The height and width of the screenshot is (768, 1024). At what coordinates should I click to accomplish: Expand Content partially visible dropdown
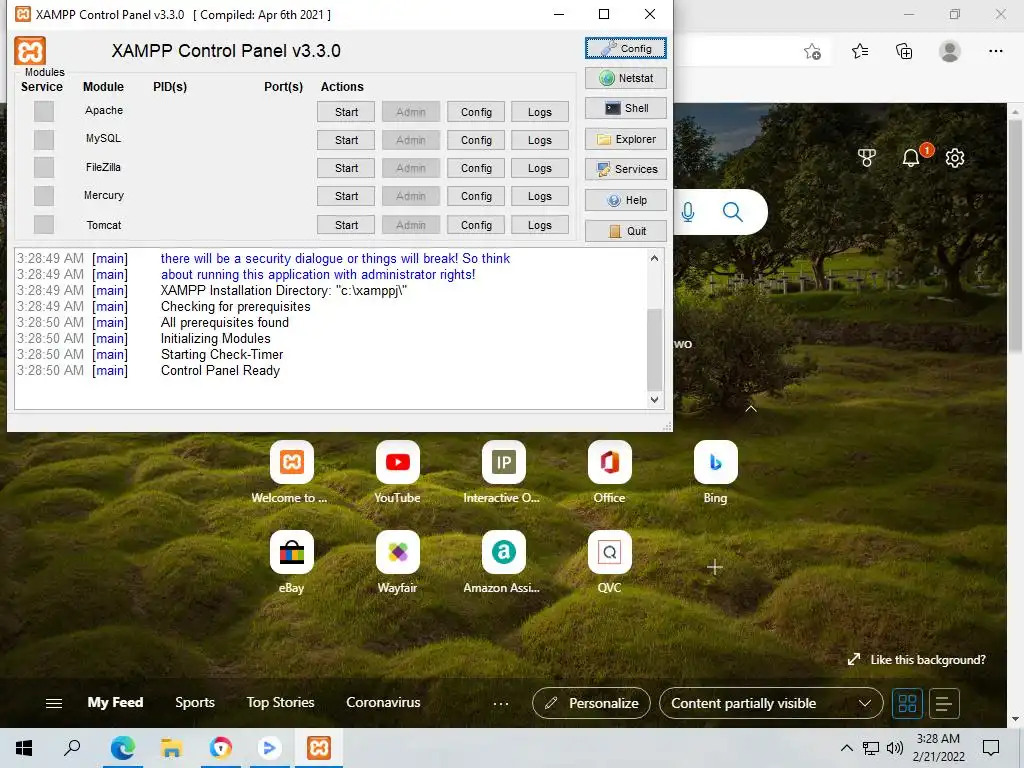[x=771, y=703]
